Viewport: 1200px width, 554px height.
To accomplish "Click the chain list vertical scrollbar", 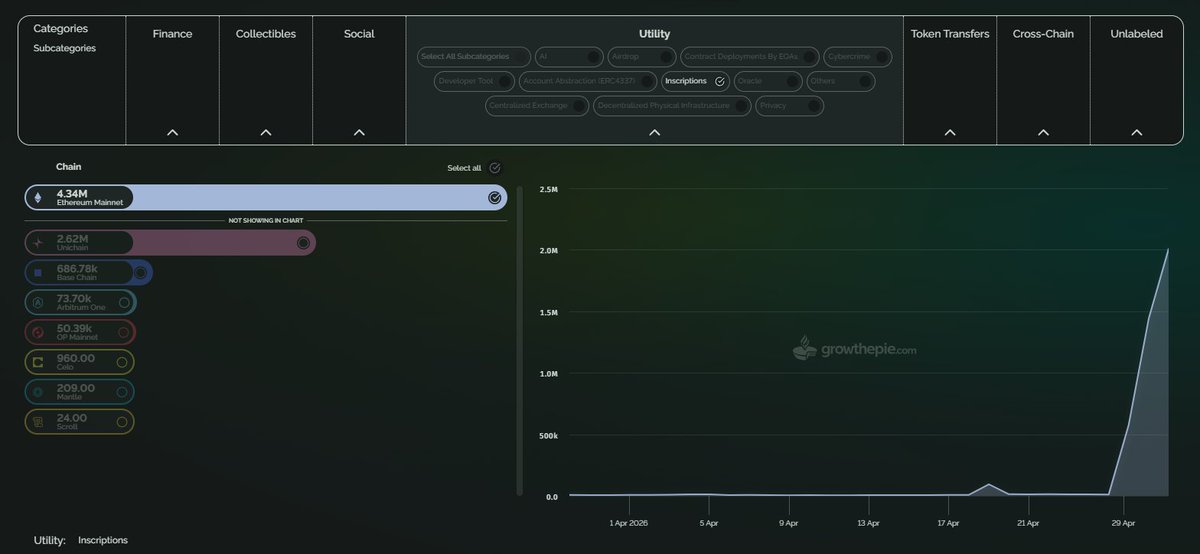I will (x=518, y=340).
